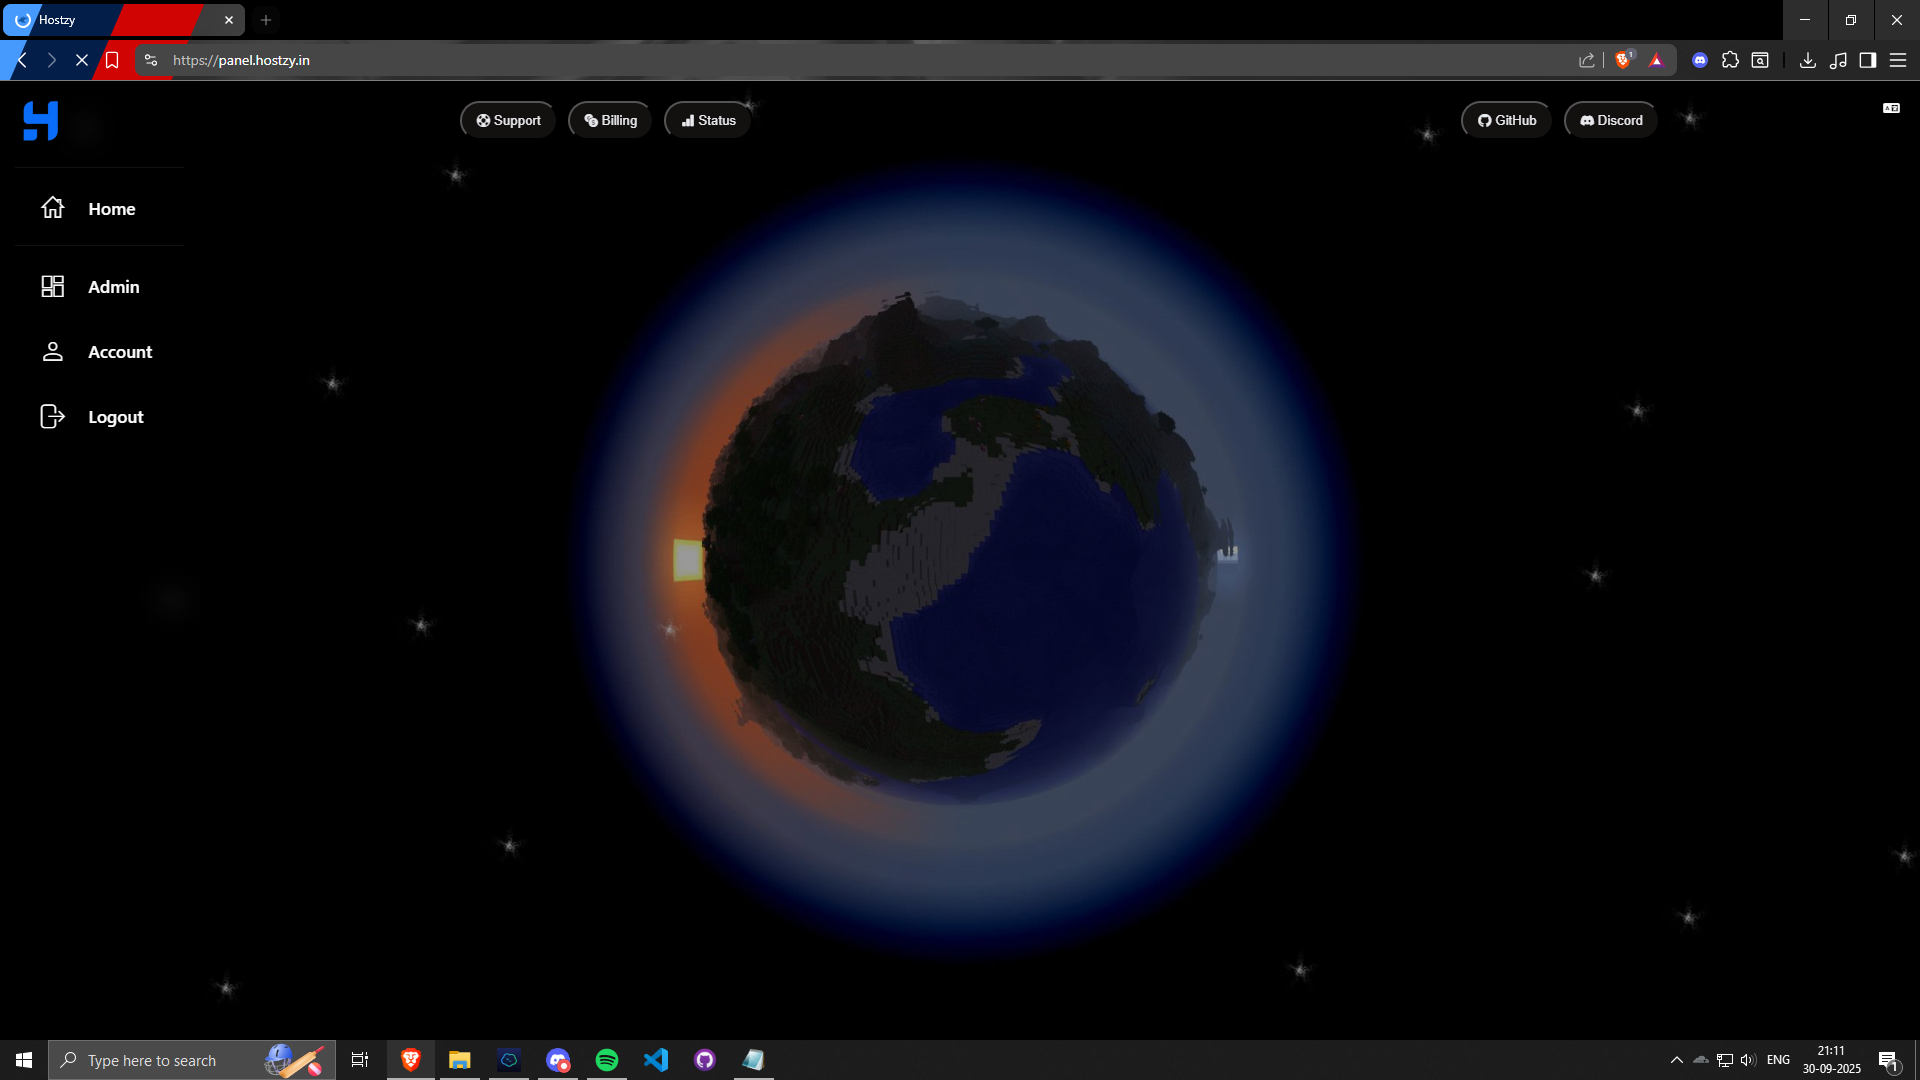
Task: Click the Support button
Action: coord(508,120)
